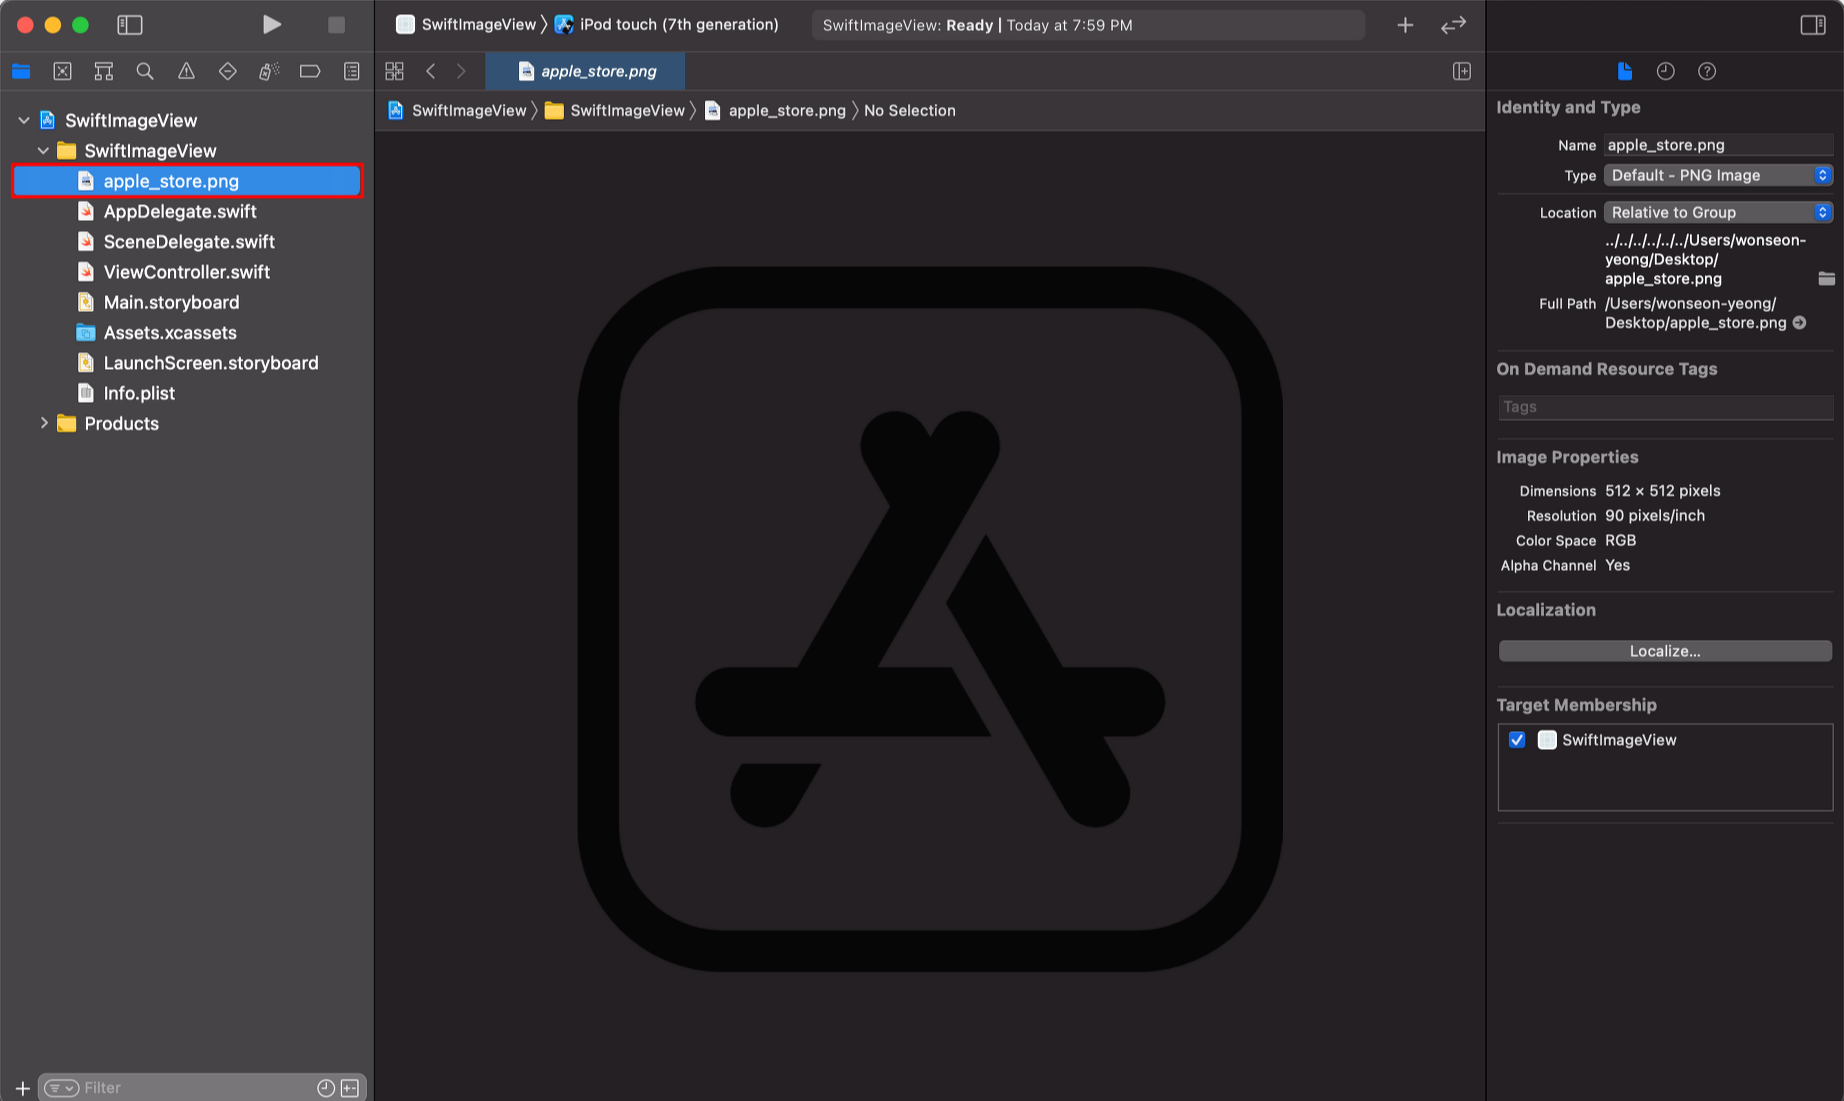Open the navigator filter options menu

click(61, 1088)
